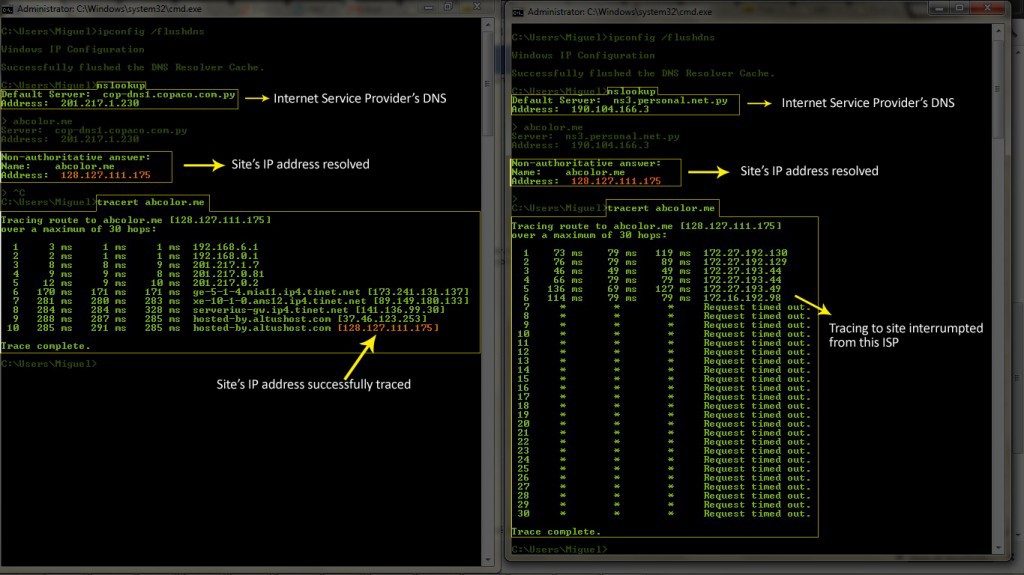Click the nslookup command in left window
This screenshot has height=575, width=1024.
pyautogui.click(x=121, y=85)
